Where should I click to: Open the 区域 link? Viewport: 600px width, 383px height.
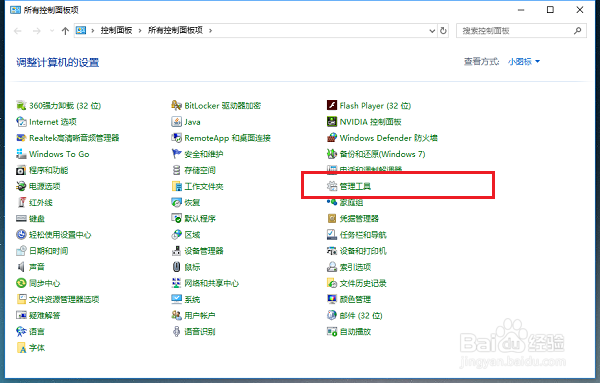[192, 235]
